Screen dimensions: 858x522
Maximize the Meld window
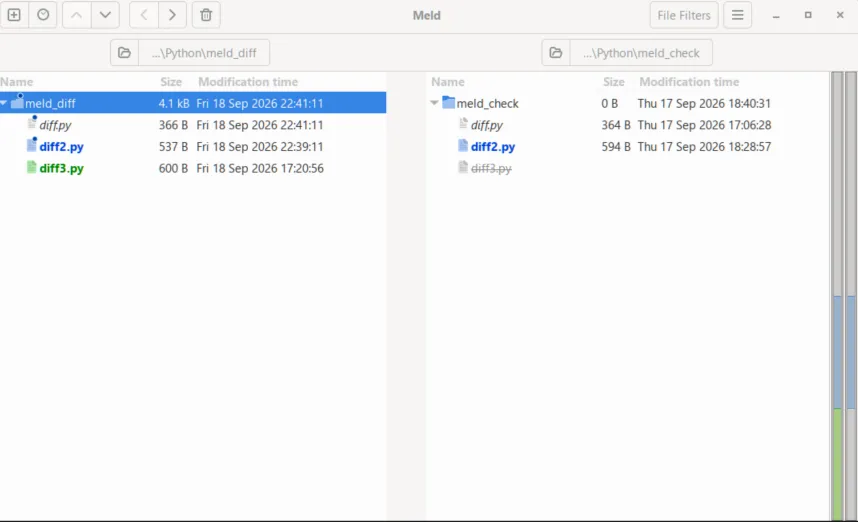808,15
